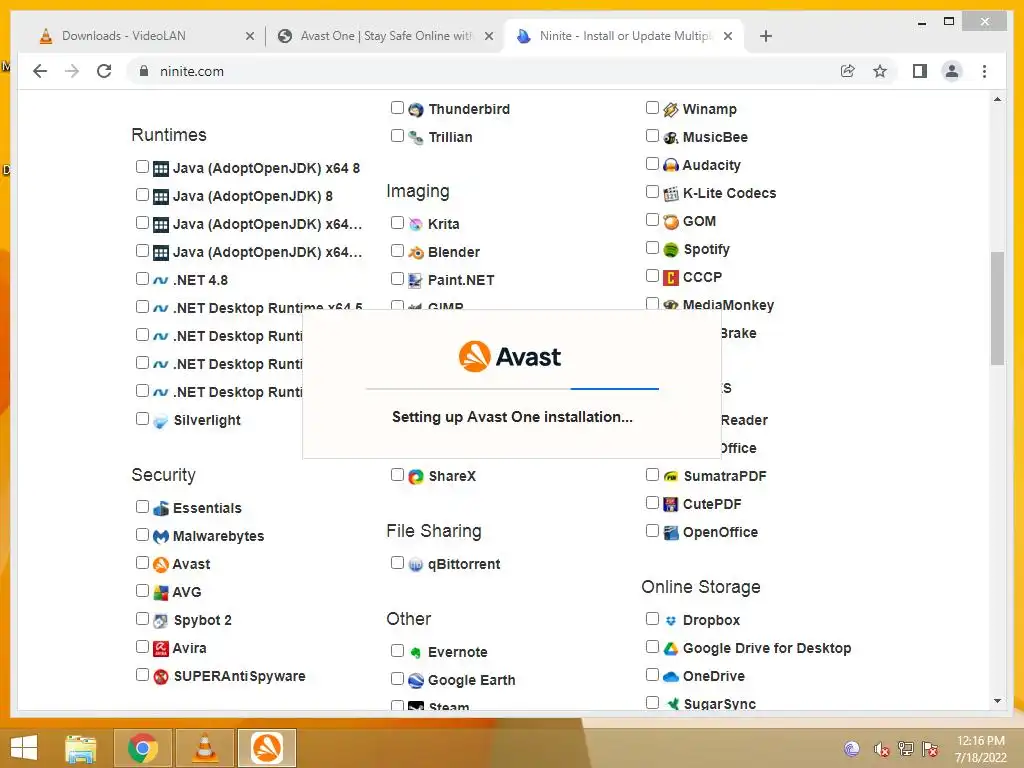
Task: Click the MusicBee icon
Action: coord(671,138)
